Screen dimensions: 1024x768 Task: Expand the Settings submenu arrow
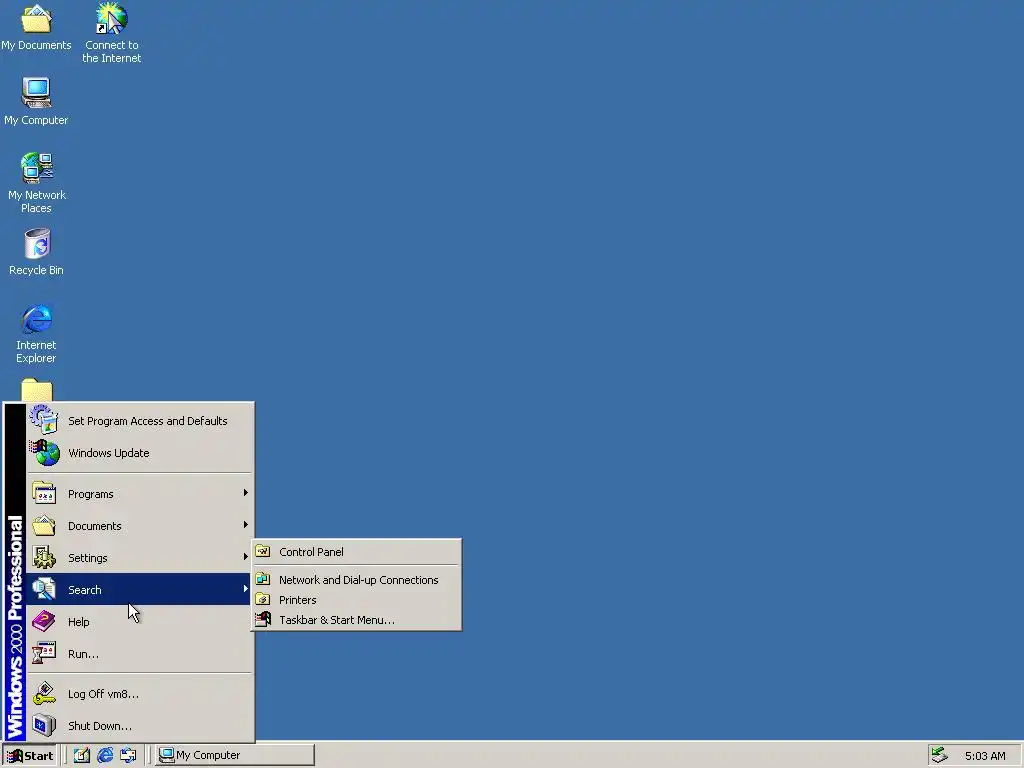click(x=246, y=557)
